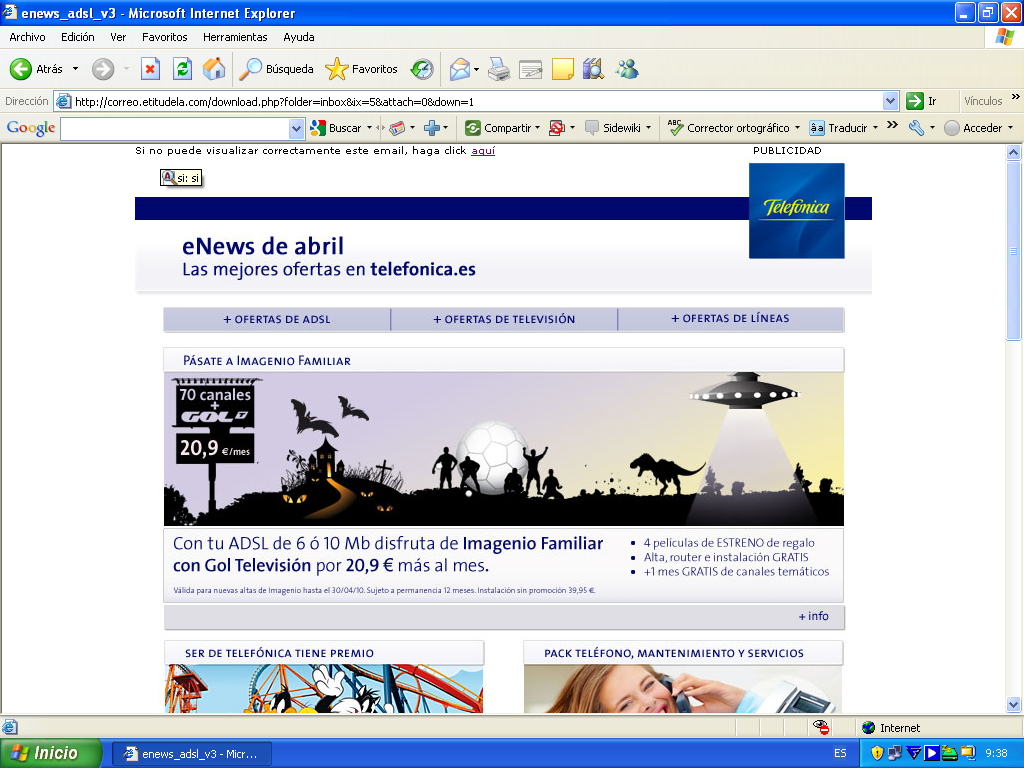1024x768 pixels.
Task: Go to the Home page icon
Action: click(x=214, y=69)
